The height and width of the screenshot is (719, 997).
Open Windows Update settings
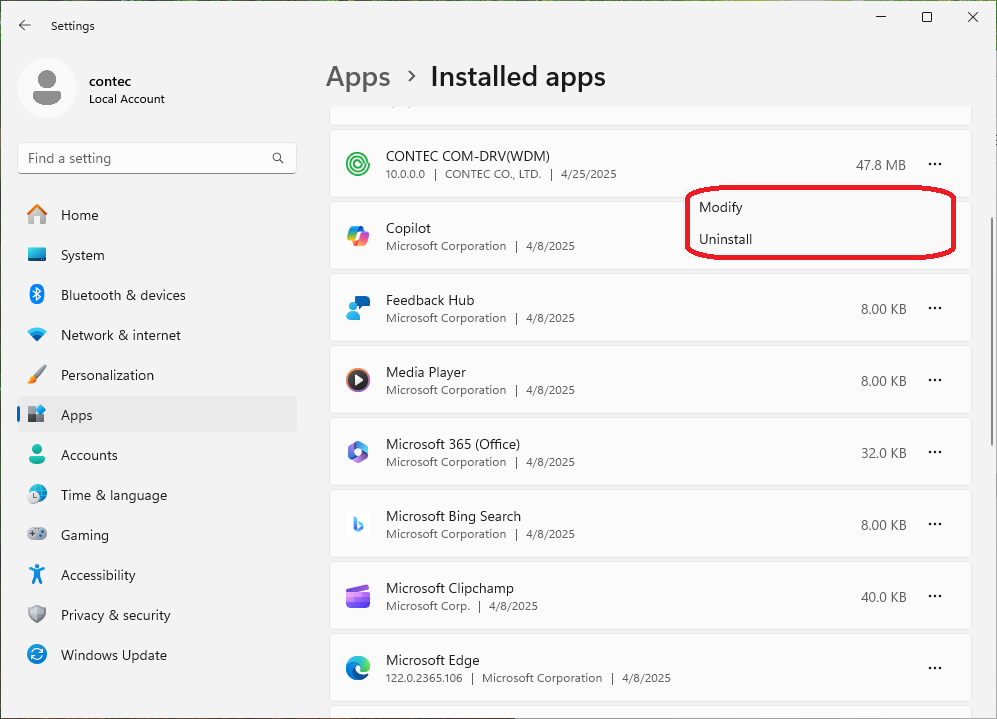tap(157, 655)
